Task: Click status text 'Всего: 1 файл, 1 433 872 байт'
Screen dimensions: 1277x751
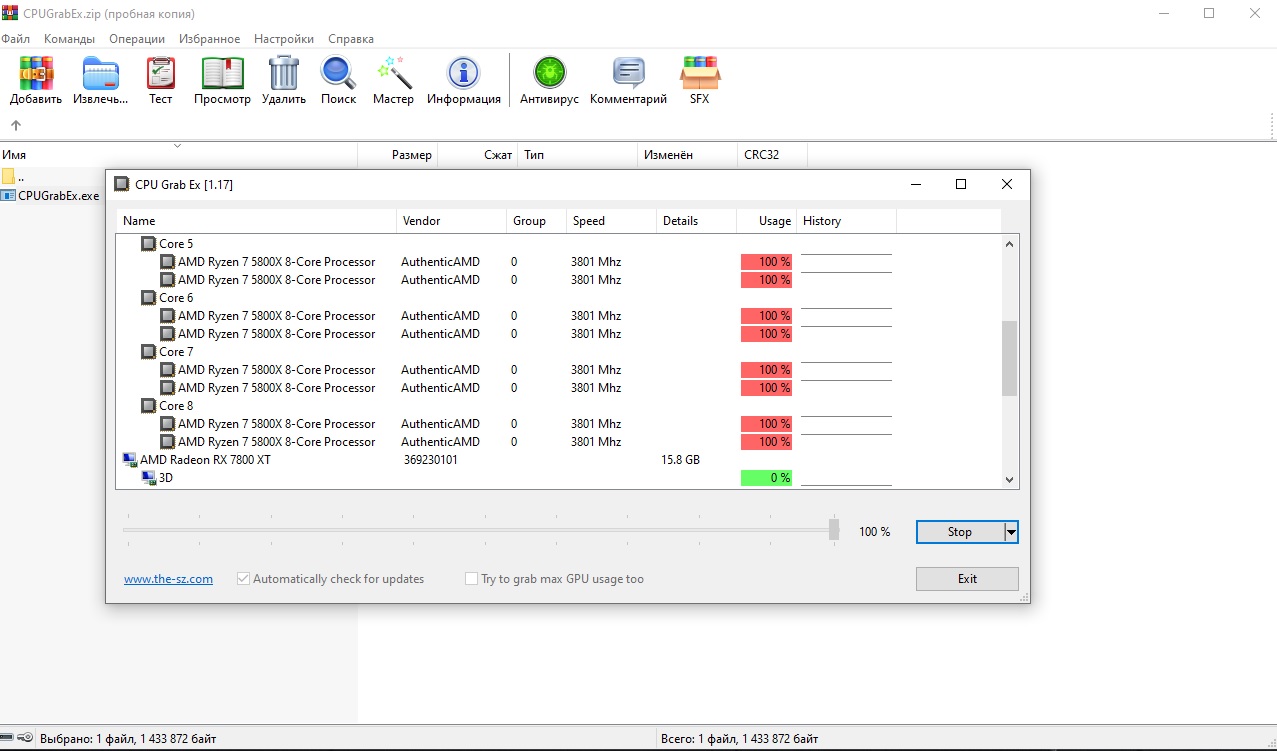Action: 739,739
